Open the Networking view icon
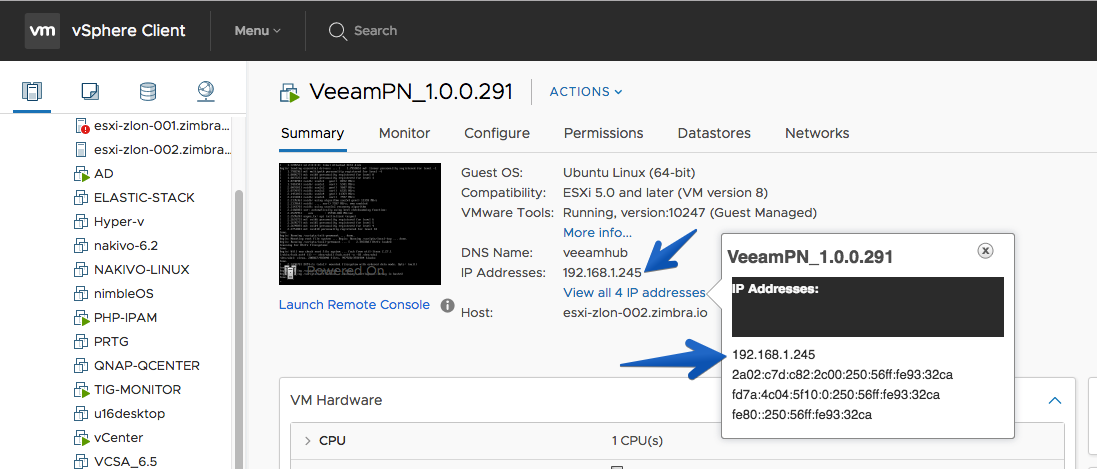1097x469 pixels. (206, 91)
